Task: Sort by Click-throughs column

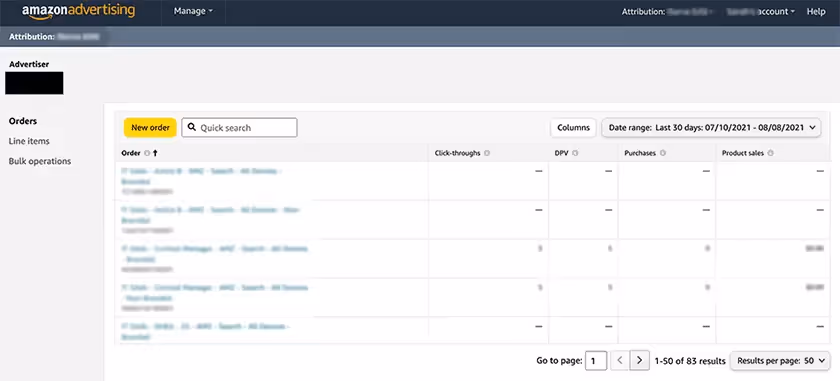Action: click(458, 153)
